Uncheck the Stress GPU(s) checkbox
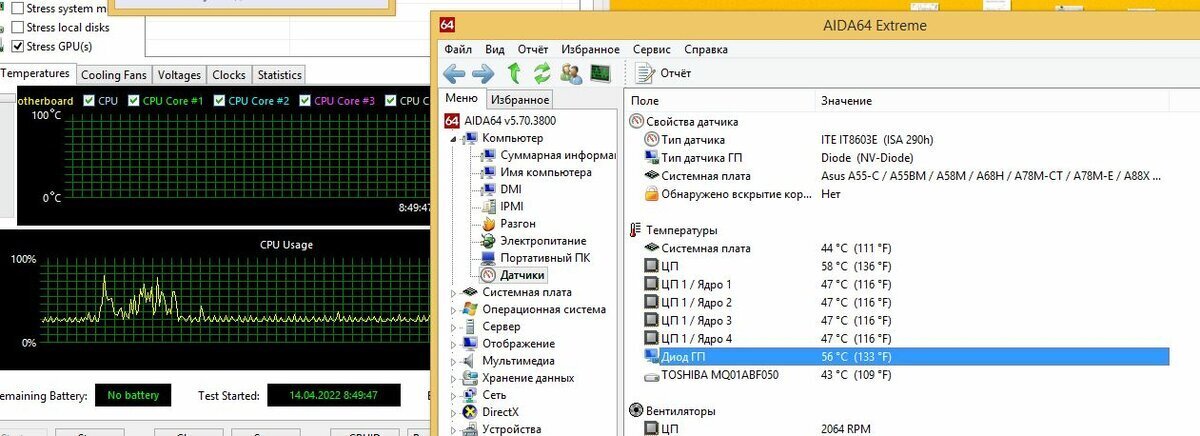 18,46
